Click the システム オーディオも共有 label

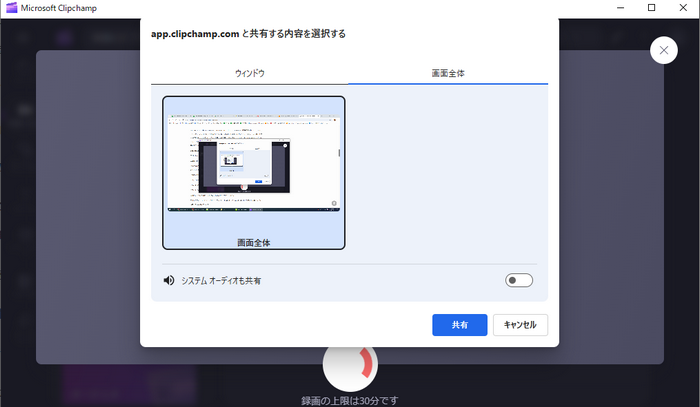[221, 281]
